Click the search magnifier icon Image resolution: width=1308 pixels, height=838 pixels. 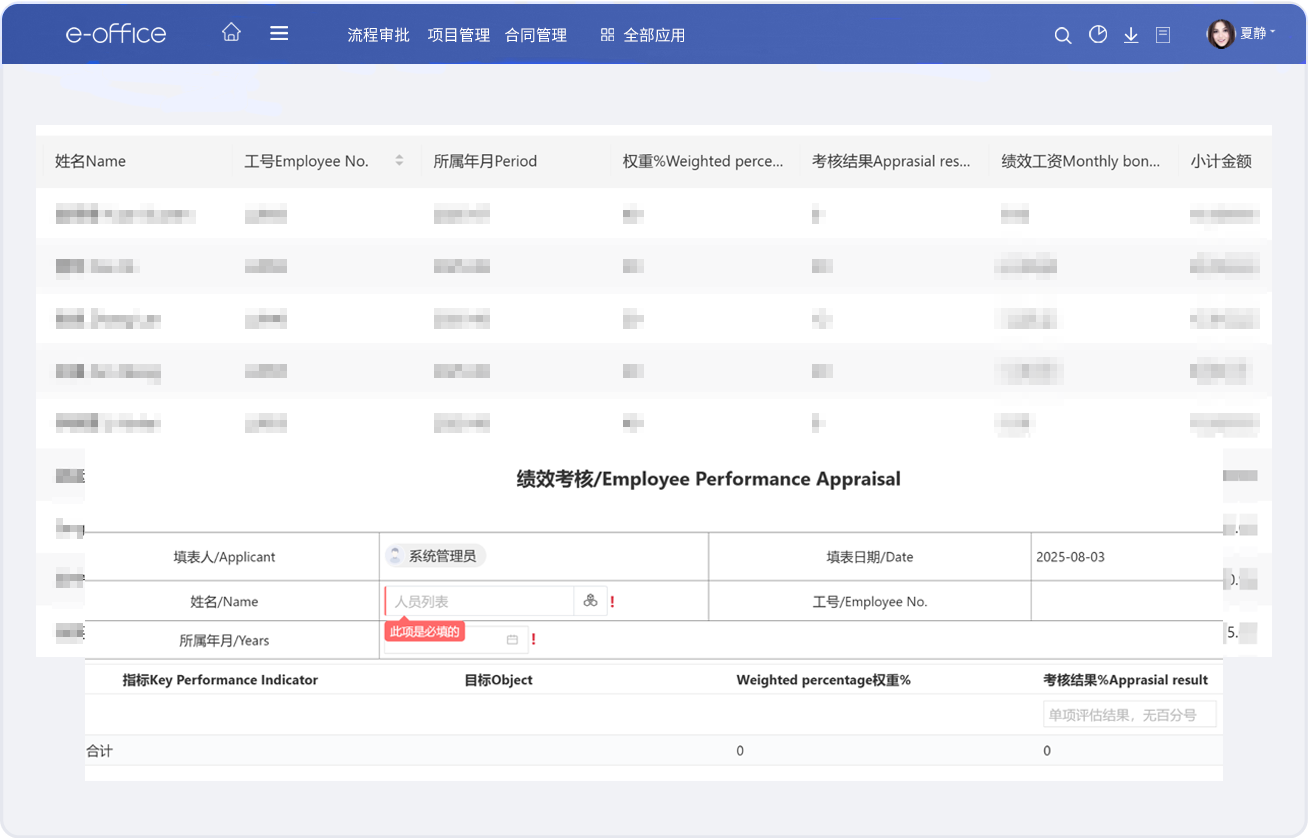[x=1063, y=35]
